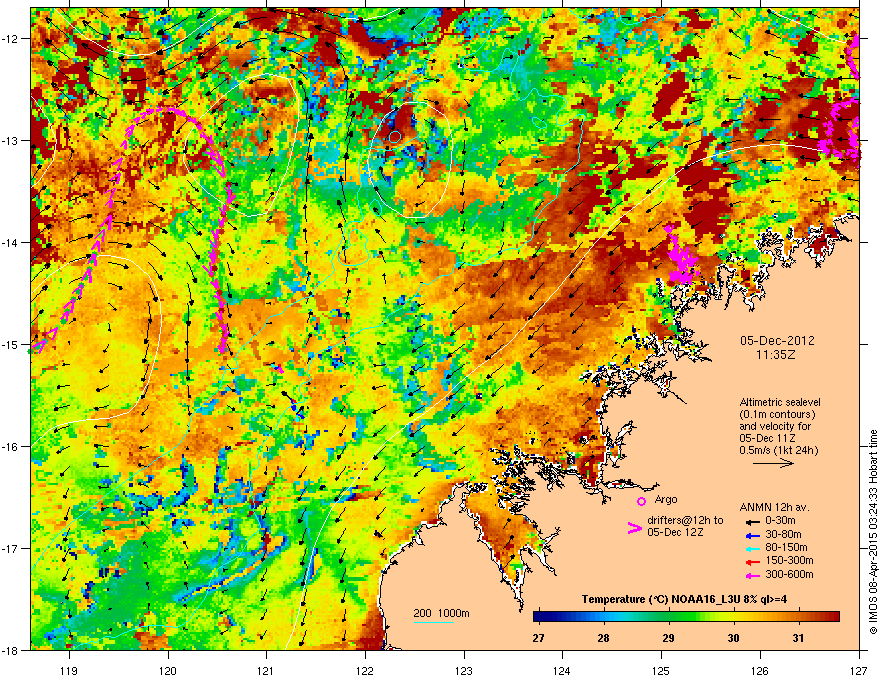Screen dimensions: 880x680
Task: Click the cyan isobath line under 200 1000m
Action: point(433,622)
